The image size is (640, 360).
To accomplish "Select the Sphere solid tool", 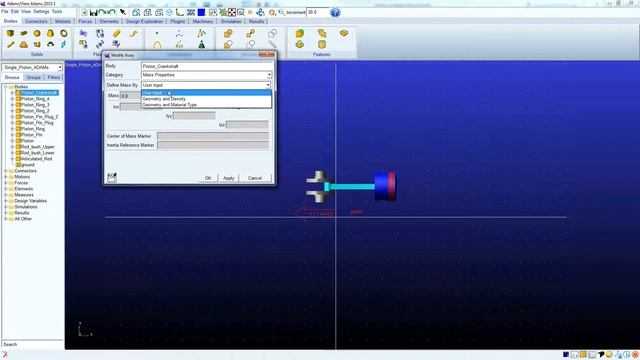I will click(x=37, y=33).
